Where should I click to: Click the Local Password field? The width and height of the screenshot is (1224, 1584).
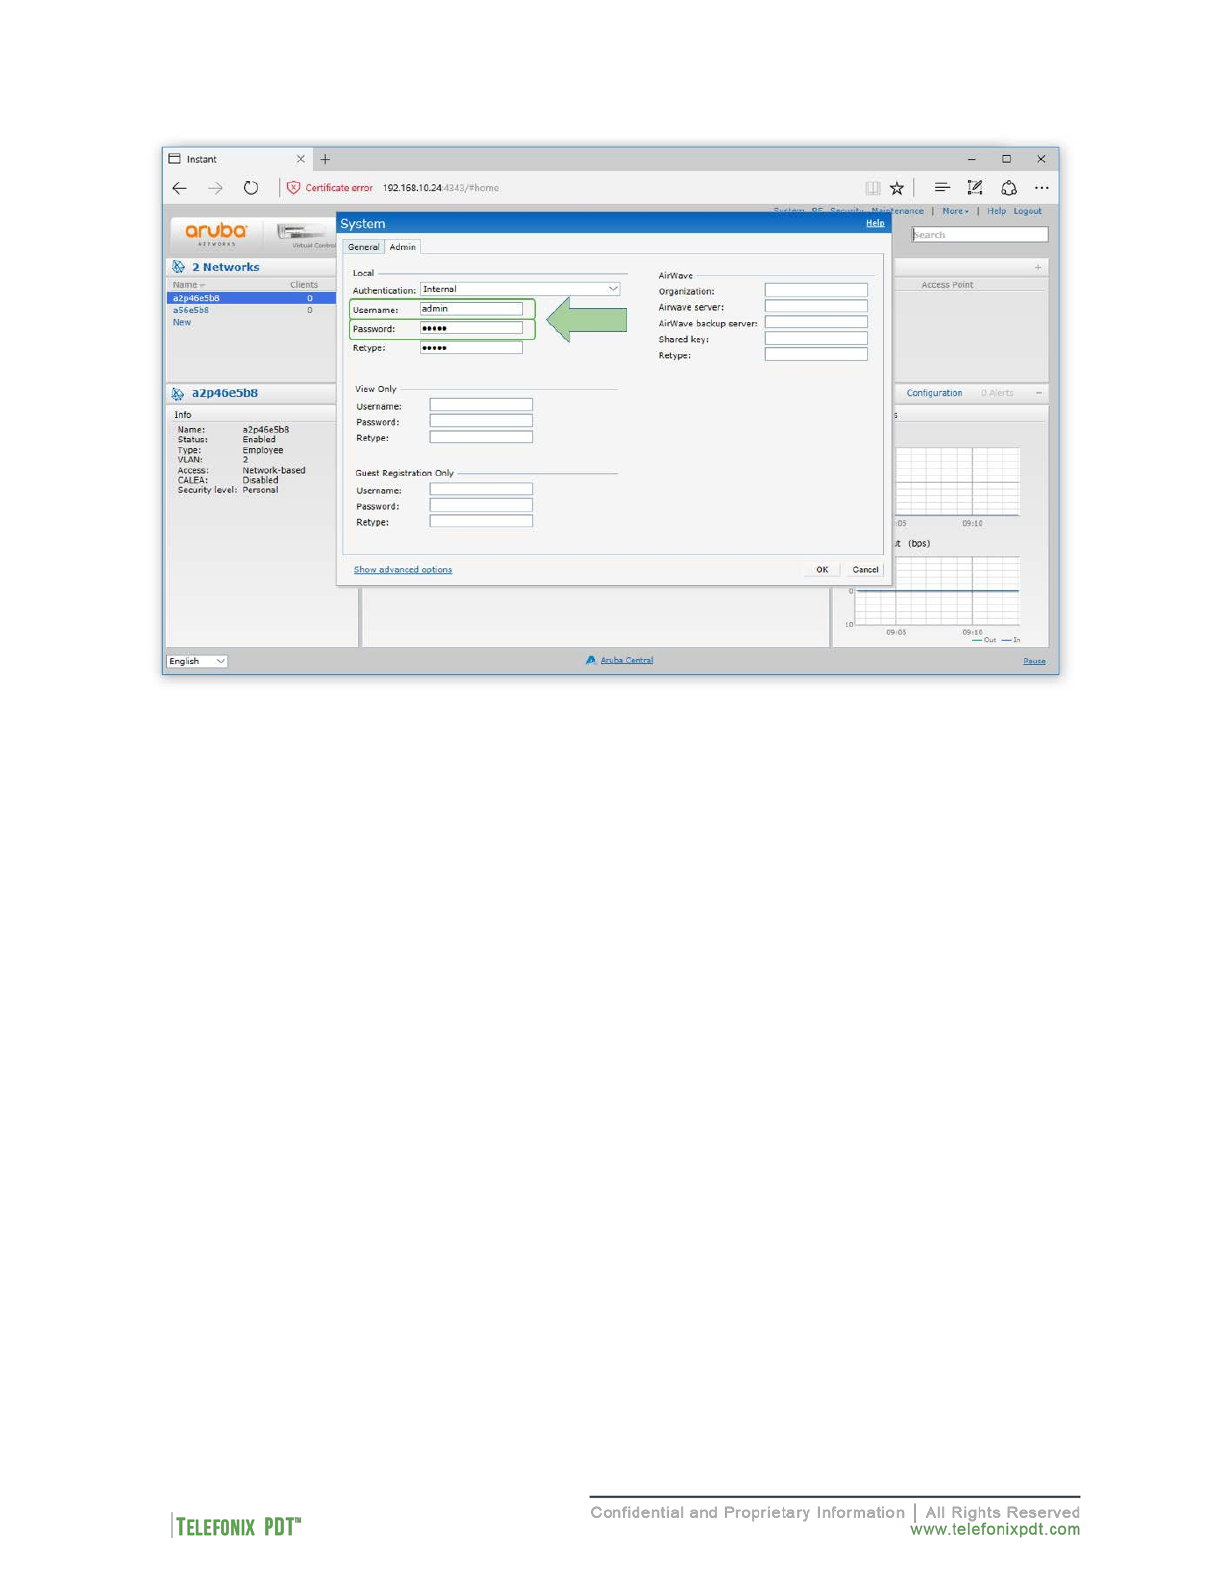pos(471,328)
